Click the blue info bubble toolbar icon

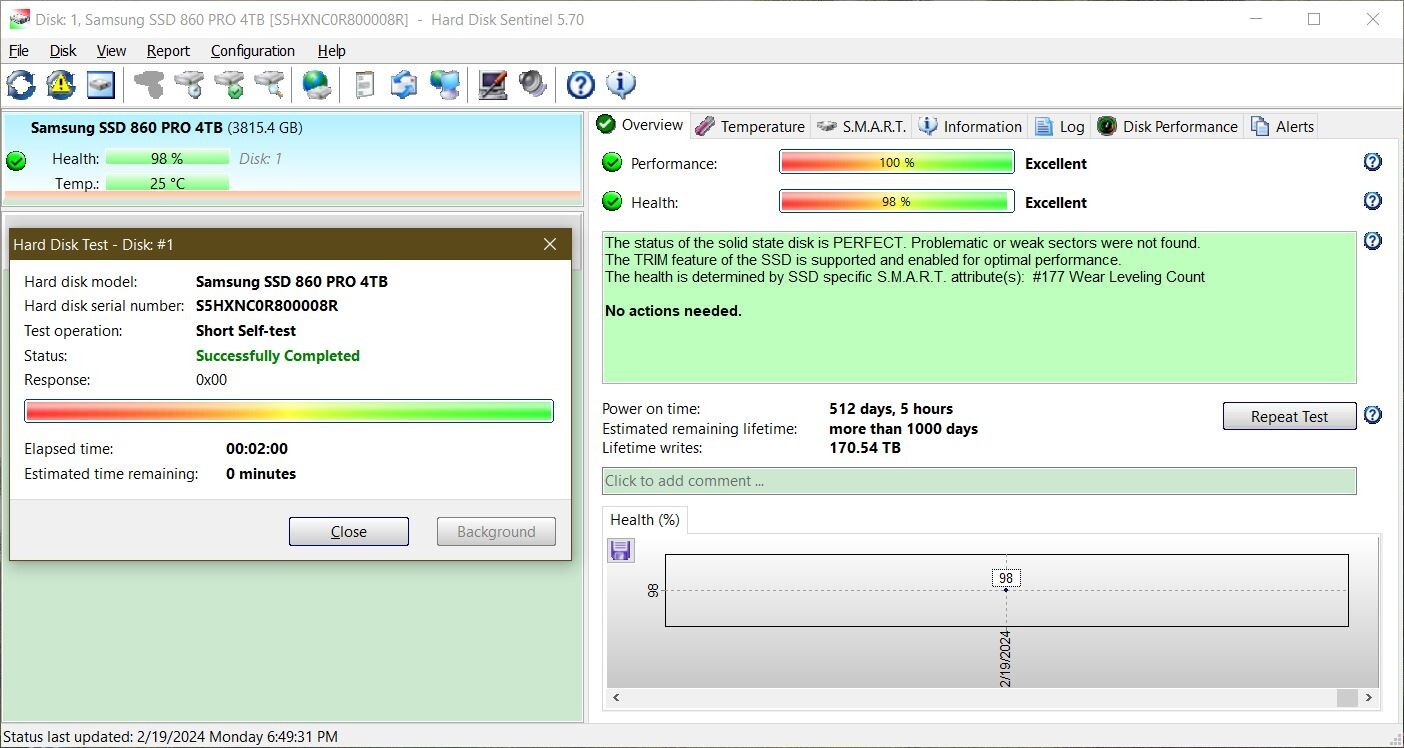point(621,84)
